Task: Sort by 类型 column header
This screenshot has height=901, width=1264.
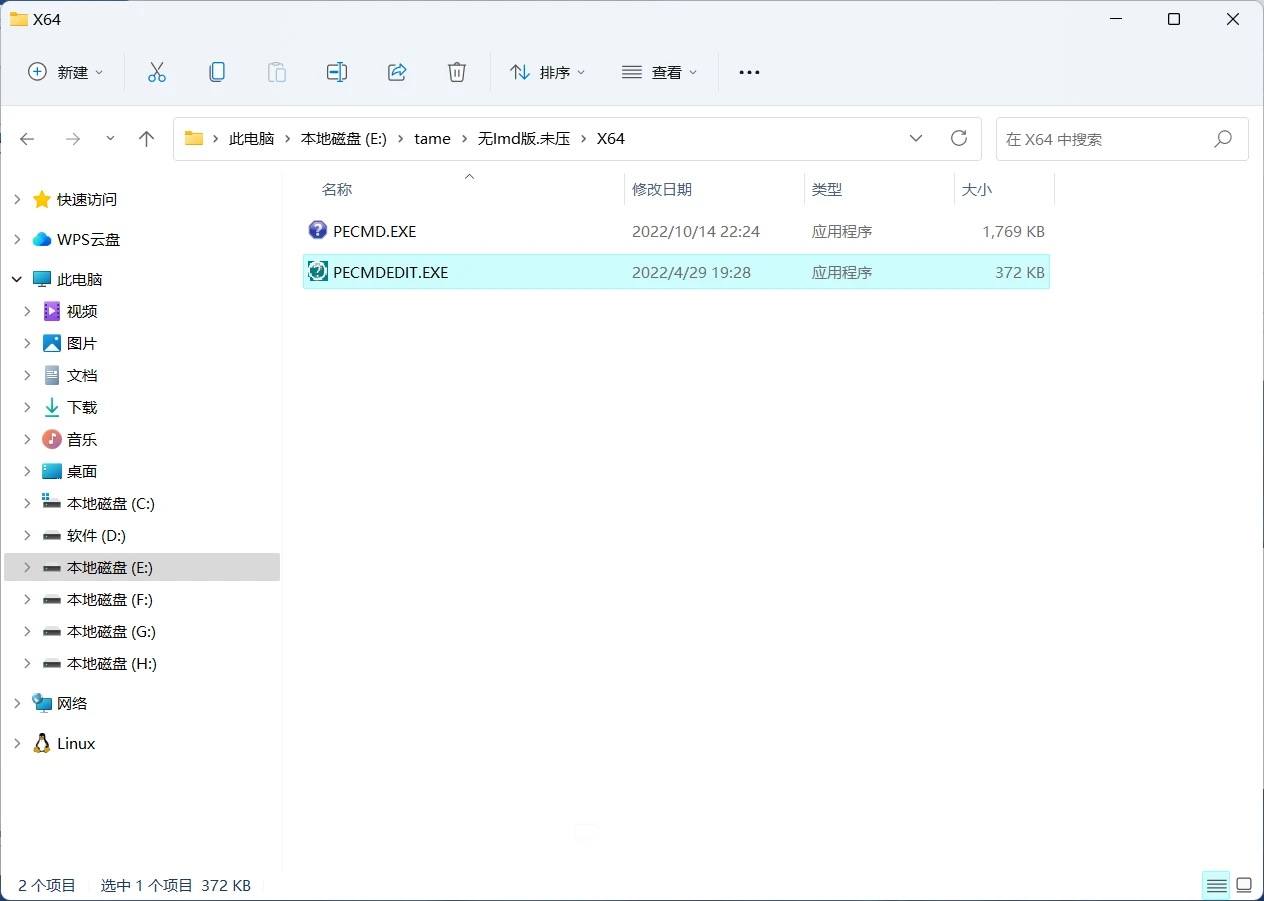Action: 827,189
